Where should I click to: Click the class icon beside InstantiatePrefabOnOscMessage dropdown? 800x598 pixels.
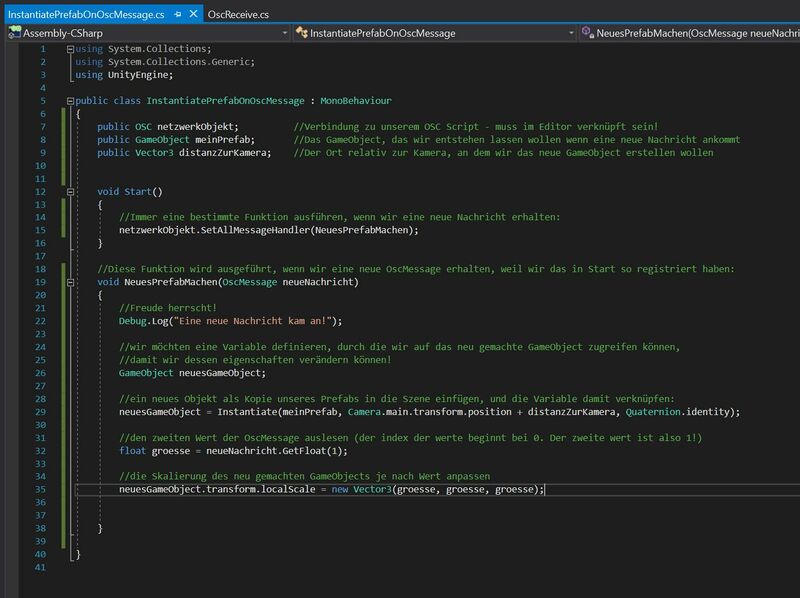300,33
